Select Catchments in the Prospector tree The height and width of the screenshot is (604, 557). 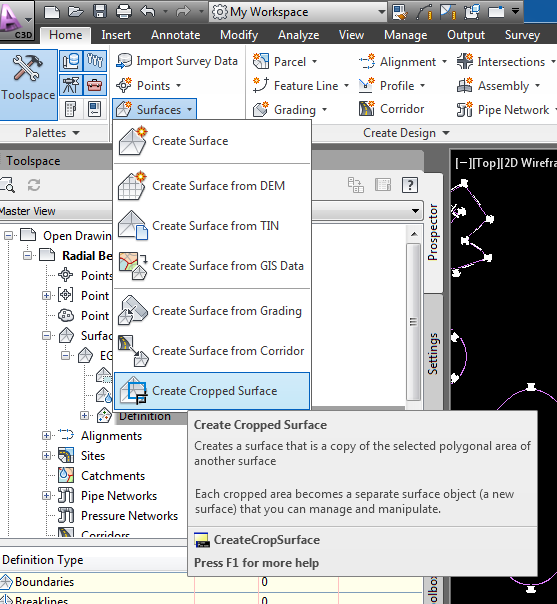pyautogui.click(x=113, y=476)
